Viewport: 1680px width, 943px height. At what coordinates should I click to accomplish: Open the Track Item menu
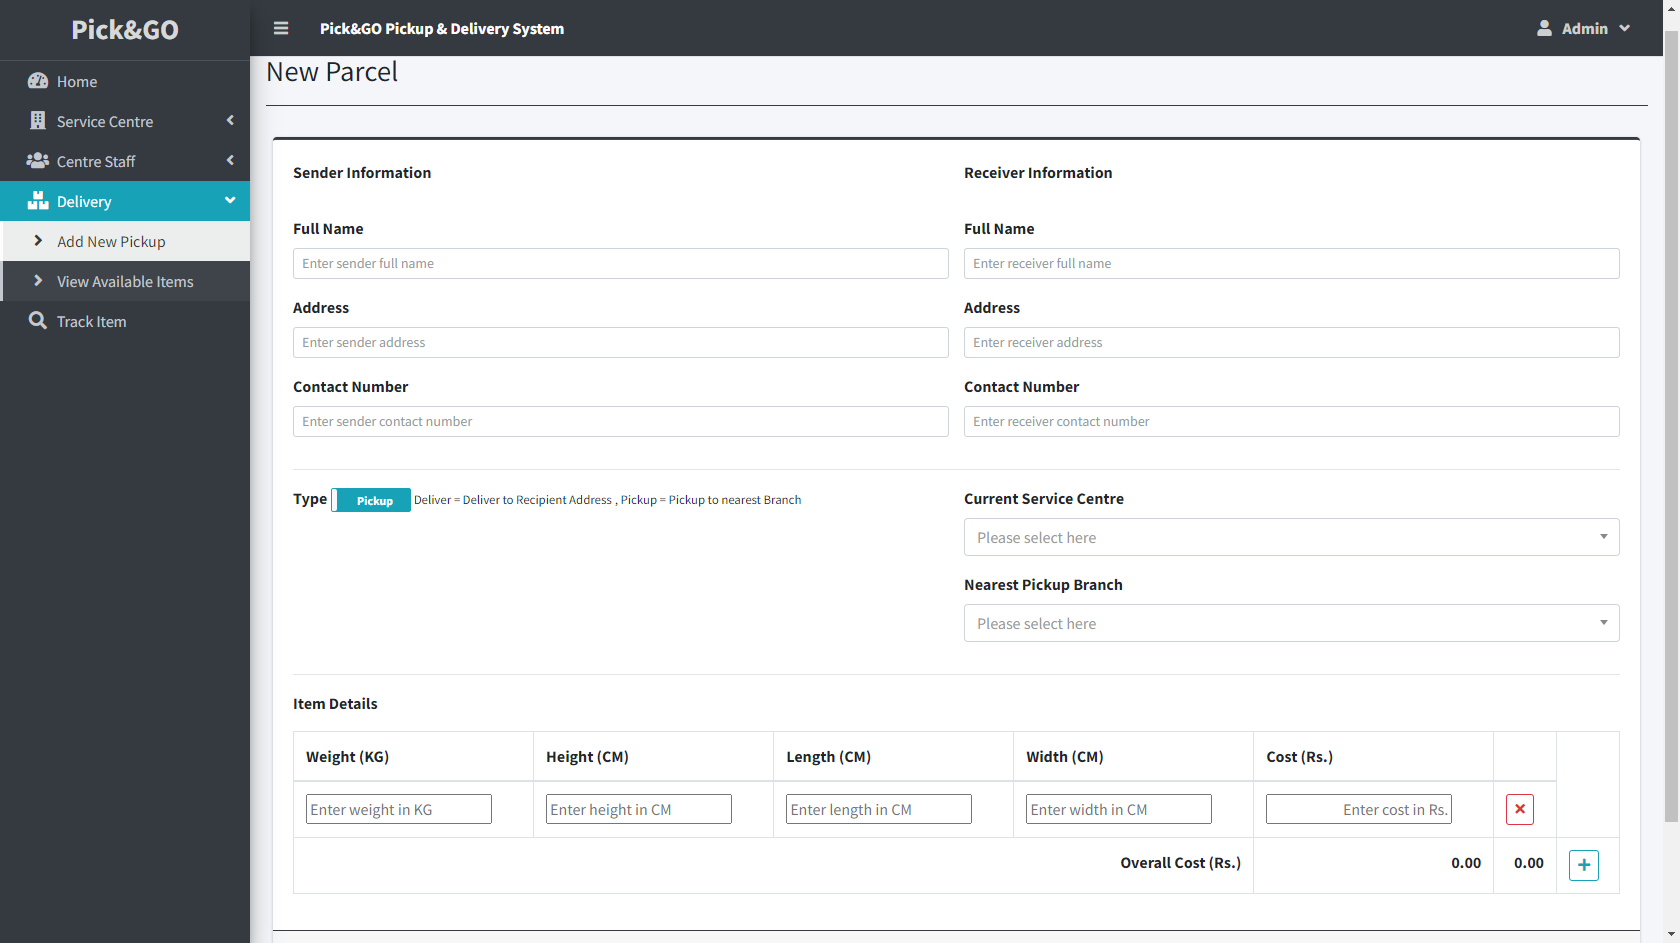(x=125, y=321)
